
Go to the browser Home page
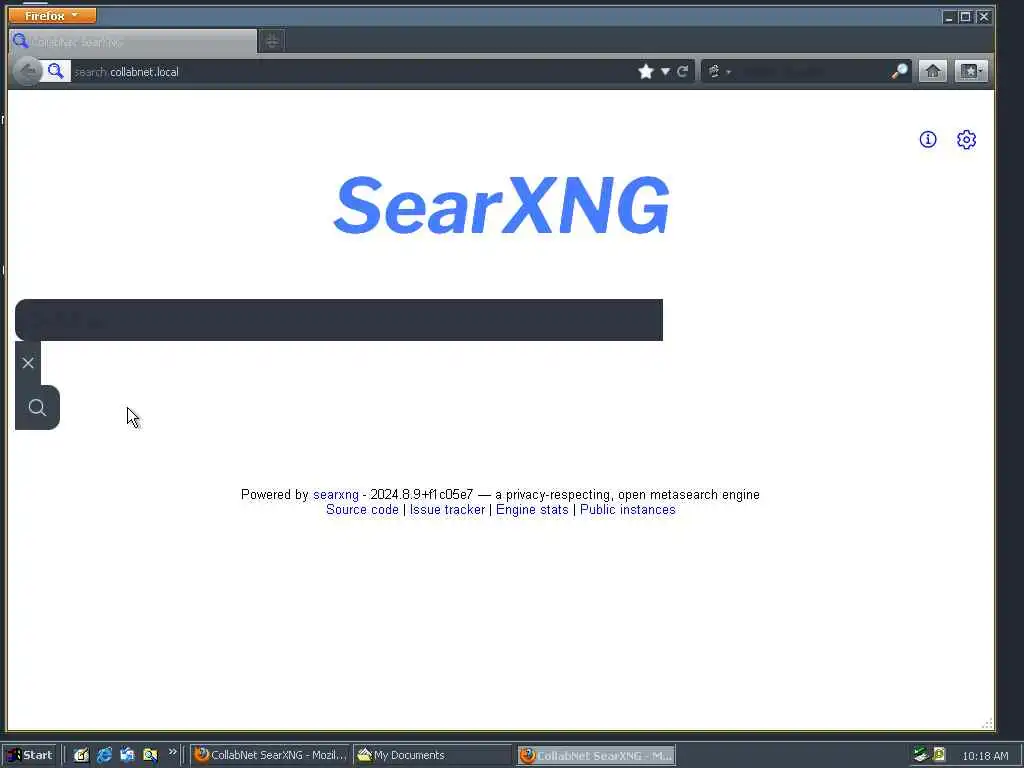(x=933, y=71)
